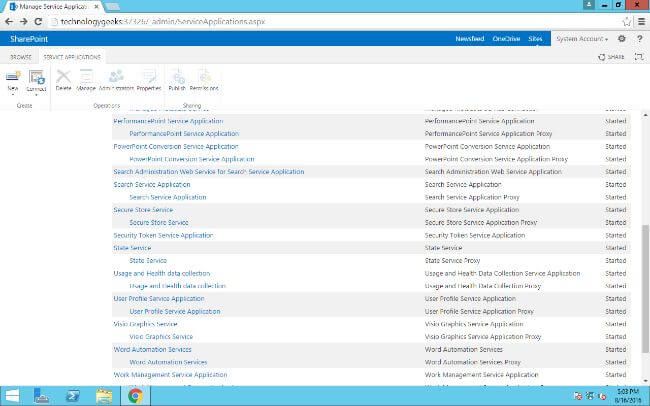The height and width of the screenshot is (406, 650).
Task: Click 'Word Automation Services Proxy' text
Action: [473, 362]
